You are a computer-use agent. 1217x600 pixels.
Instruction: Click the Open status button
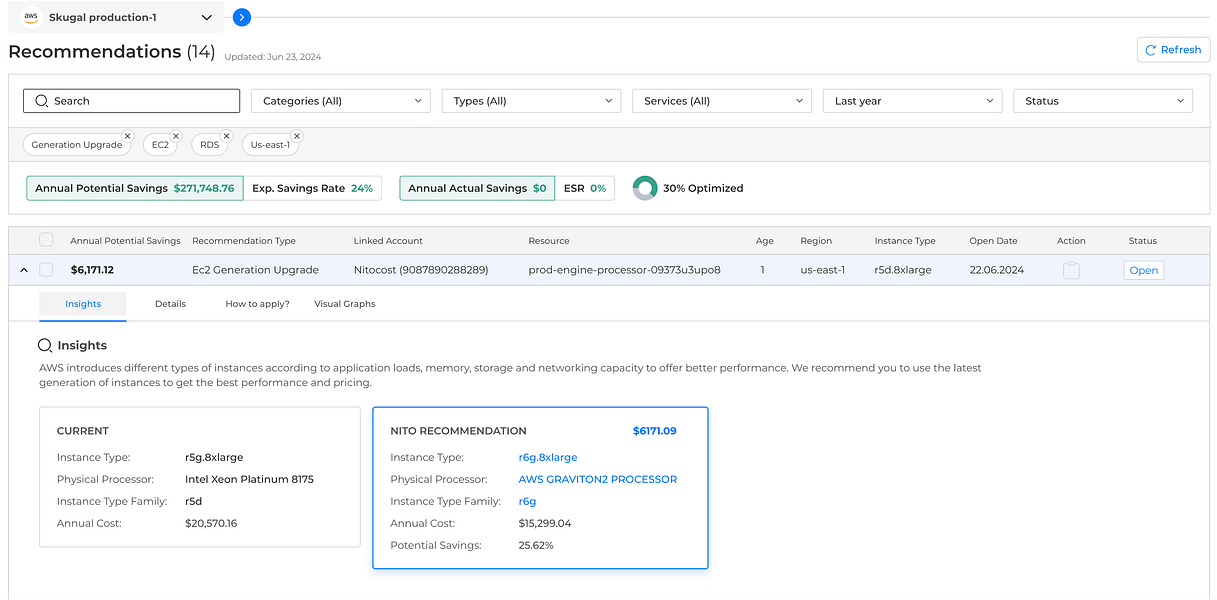click(x=1143, y=270)
